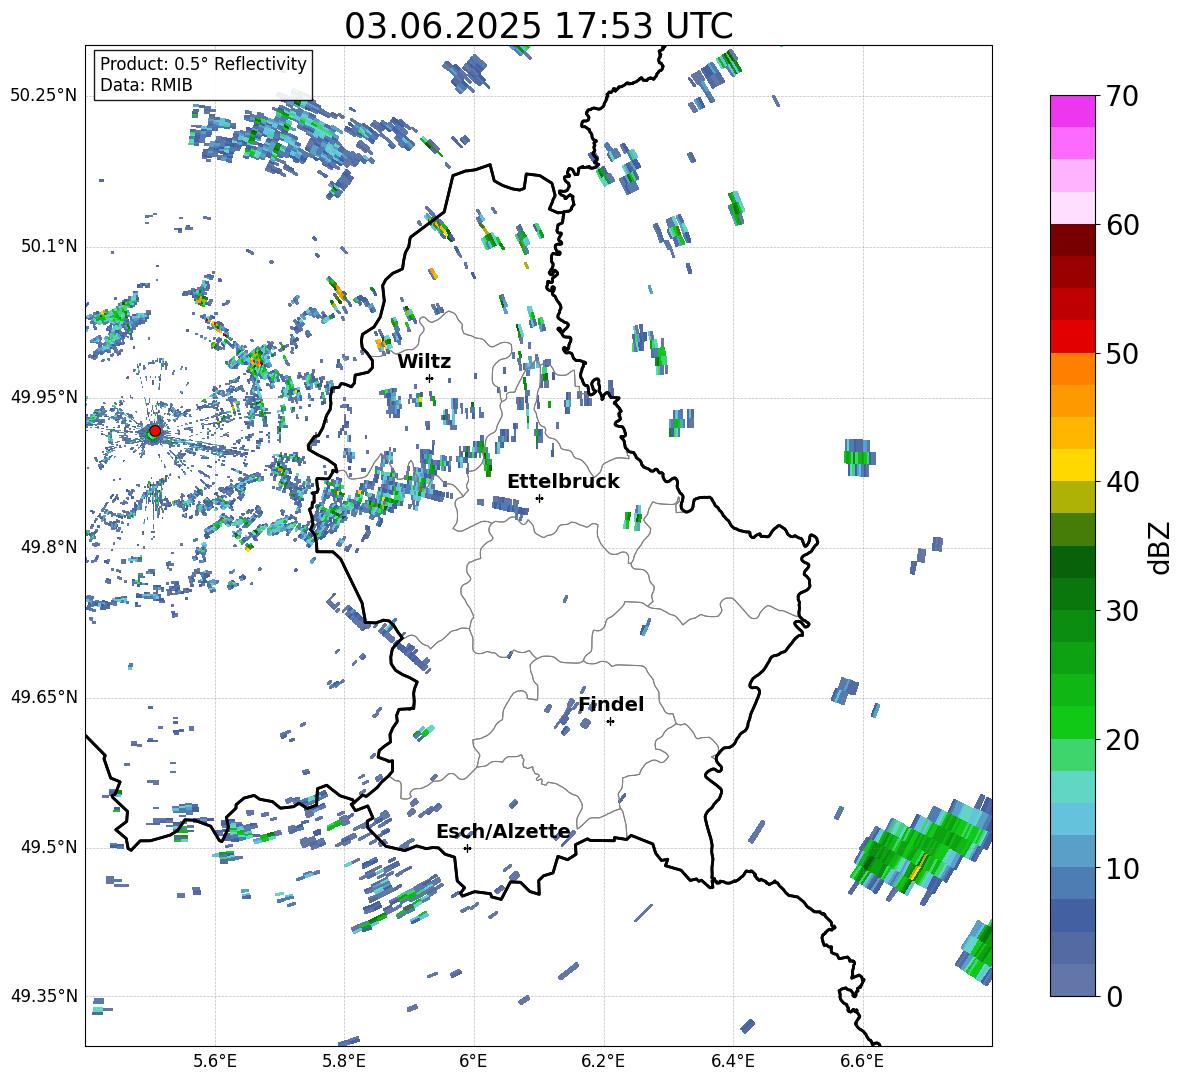Click the cross marker below Ettelbruck

pos(539,498)
